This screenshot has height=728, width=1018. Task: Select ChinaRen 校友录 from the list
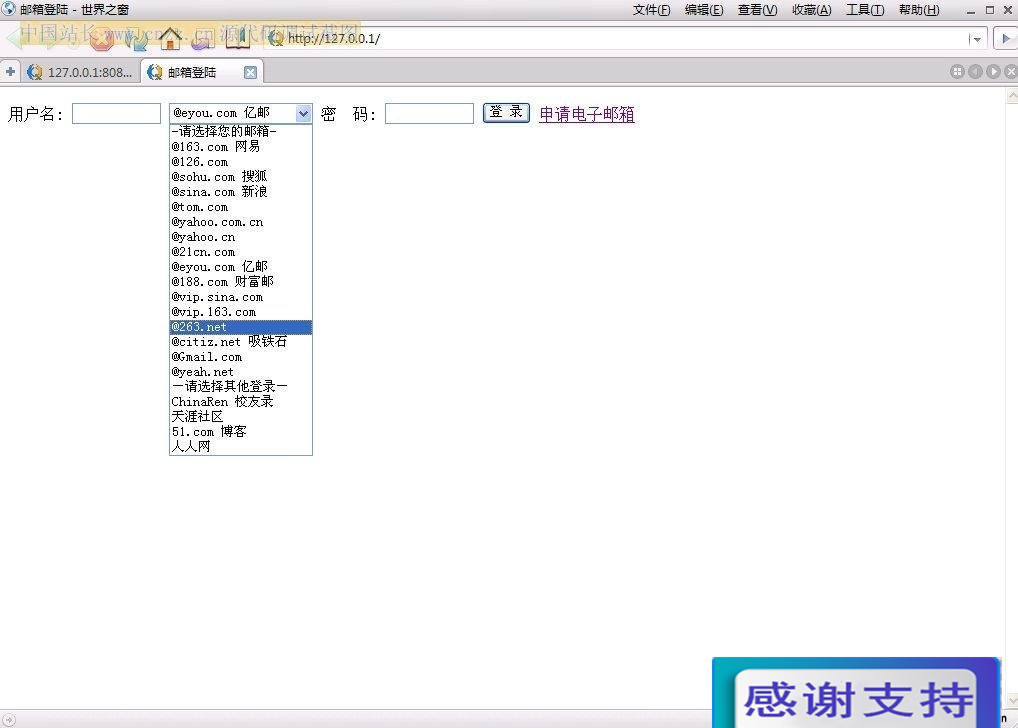click(x=241, y=402)
